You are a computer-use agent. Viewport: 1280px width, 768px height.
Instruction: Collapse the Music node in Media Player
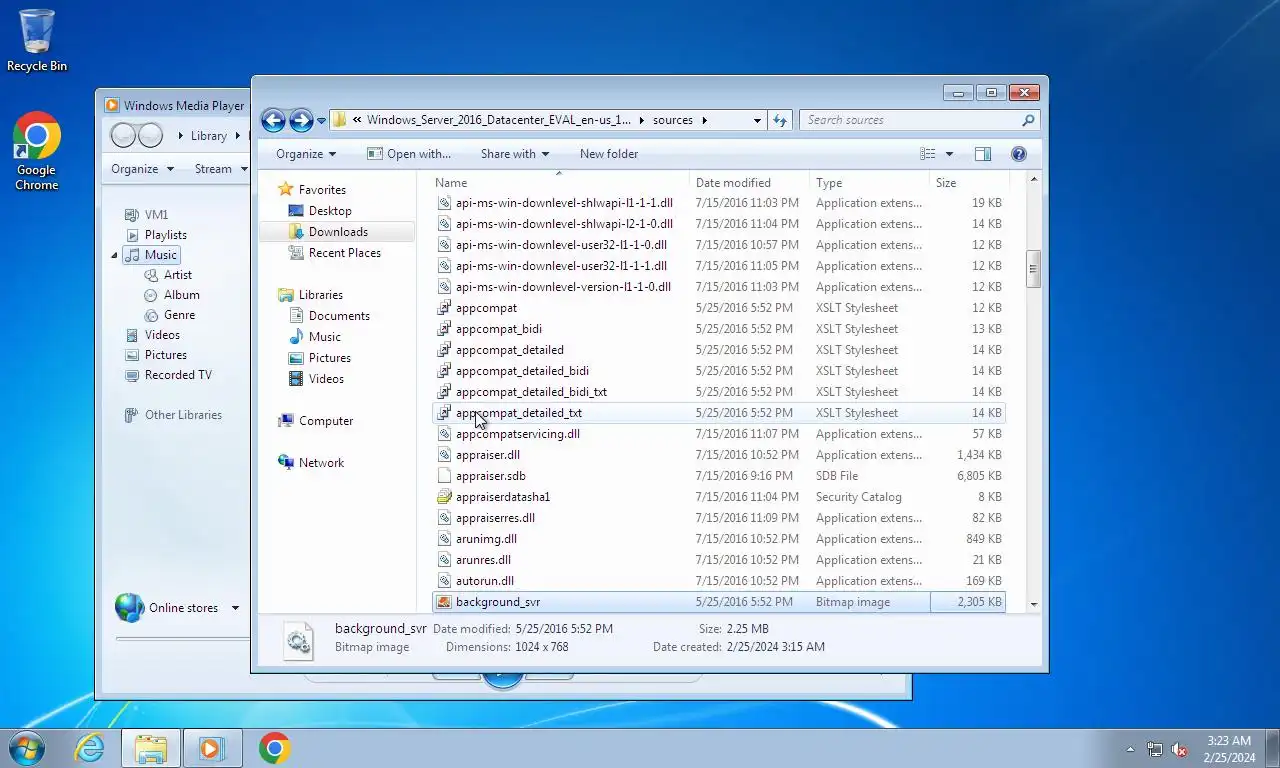coord(114,255)
